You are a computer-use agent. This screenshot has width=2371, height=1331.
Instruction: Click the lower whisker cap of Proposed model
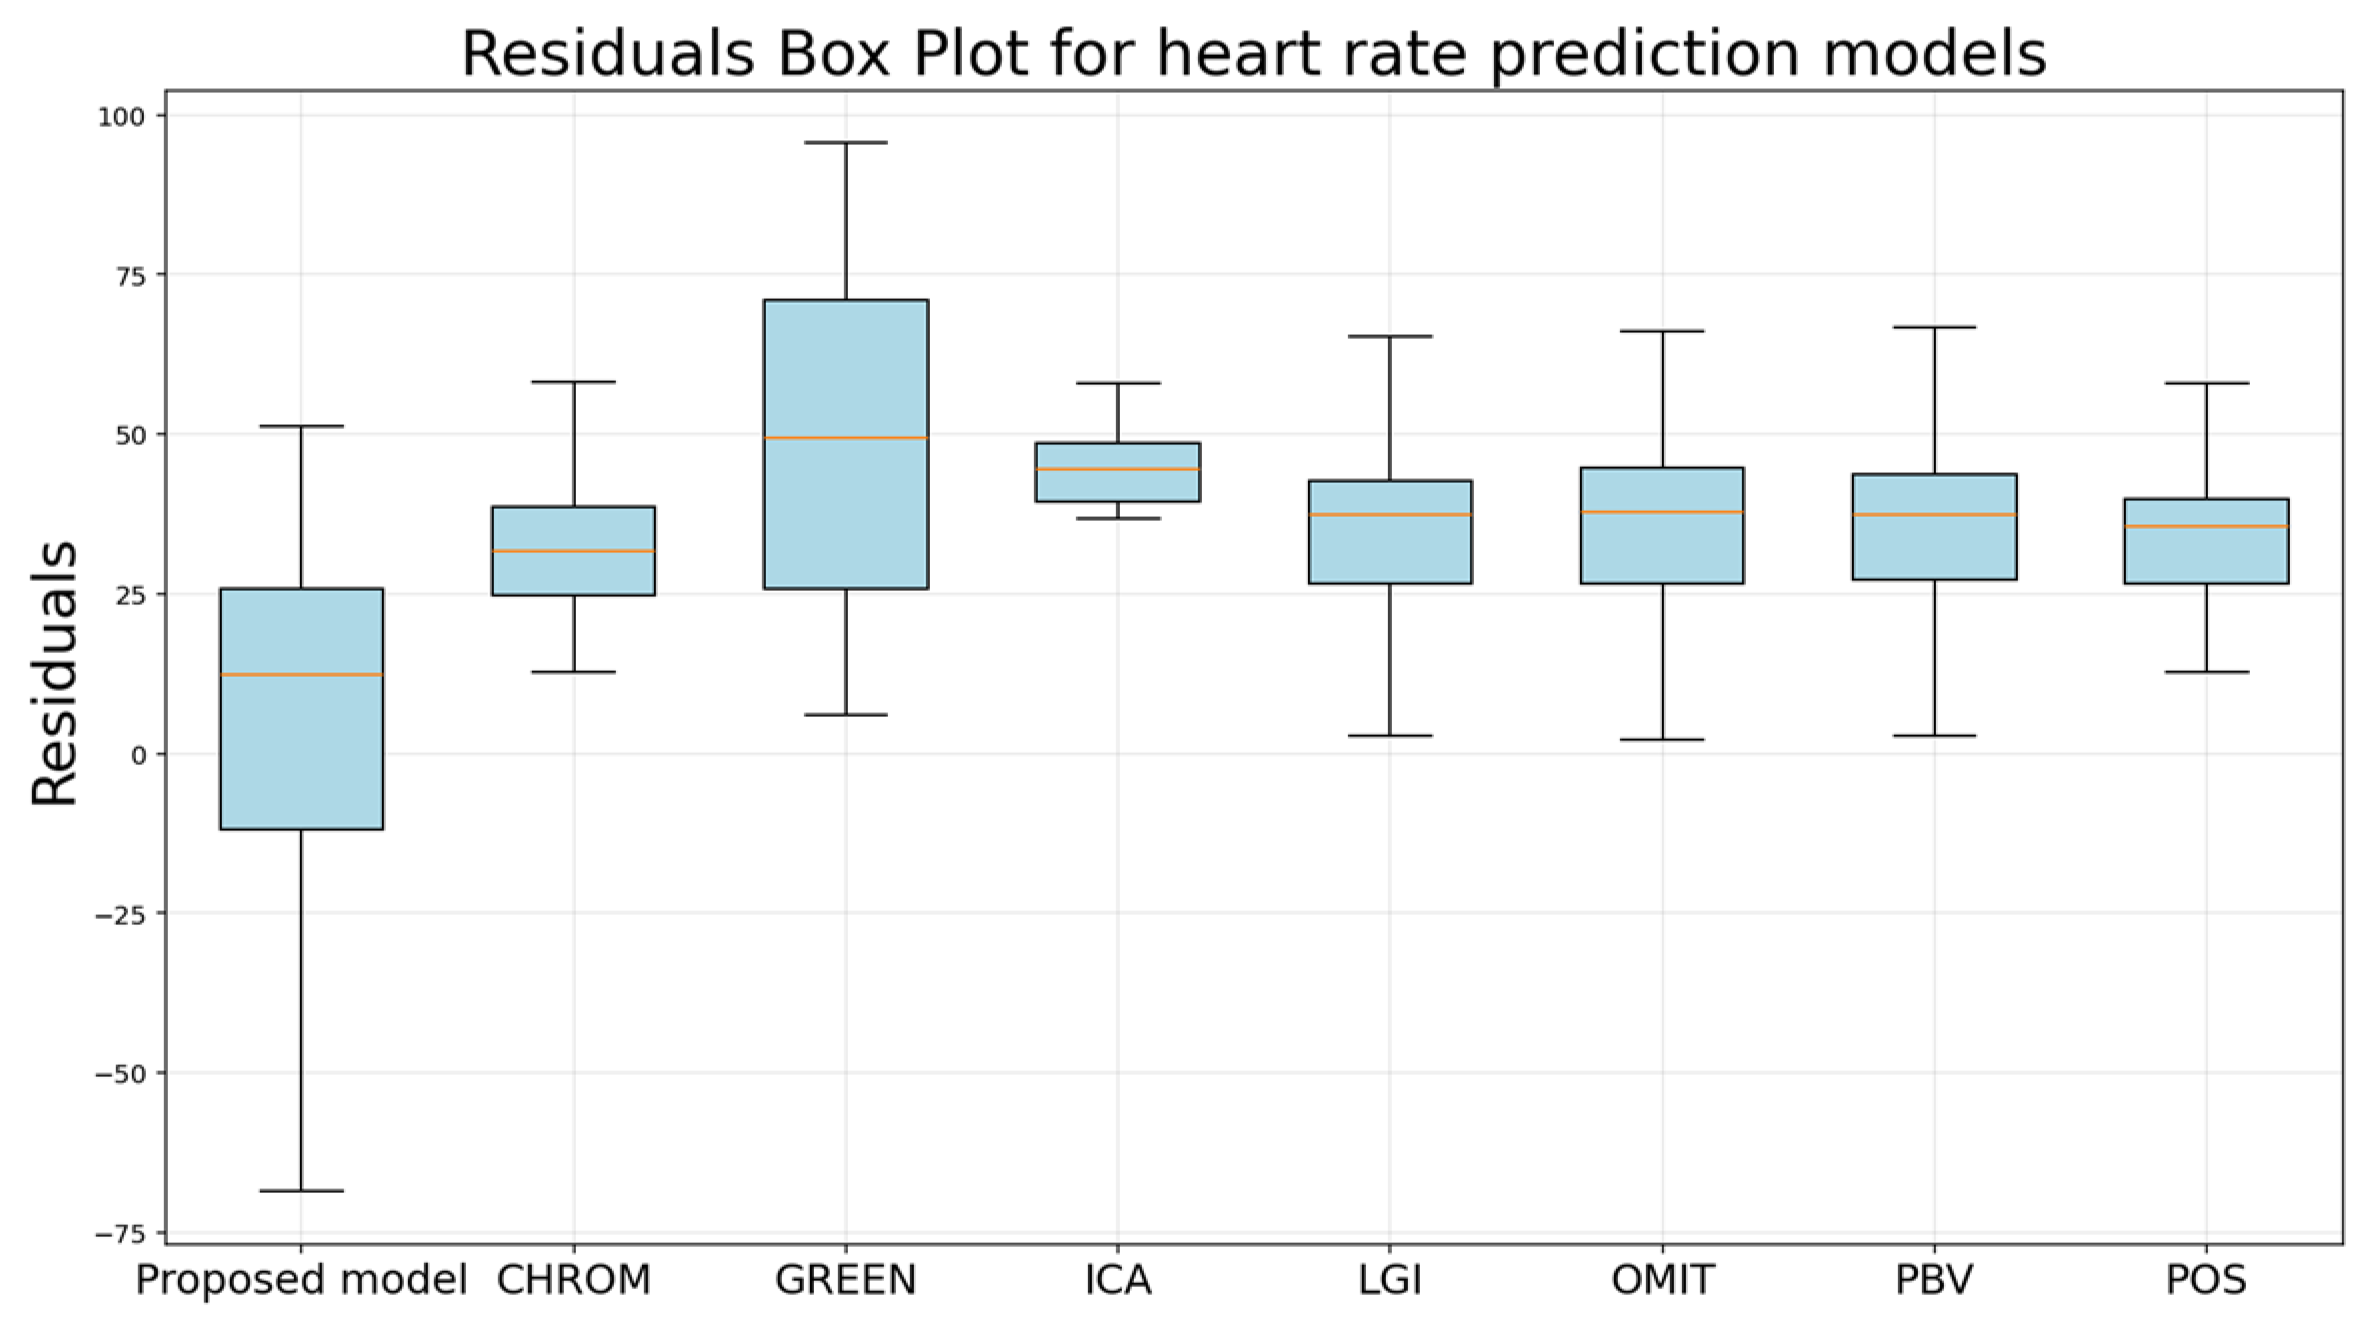[301, 1191]
